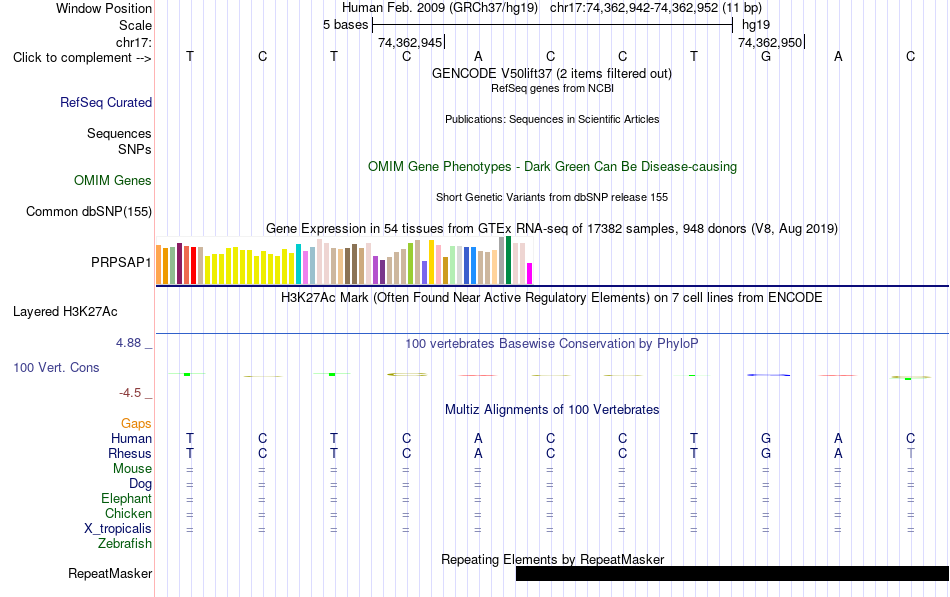This screenshot has height=597, width=950.
Task: Click the chr17:74,362,942-74,362,952 position text
Action: pyautogui.click(x=634, y=8)
